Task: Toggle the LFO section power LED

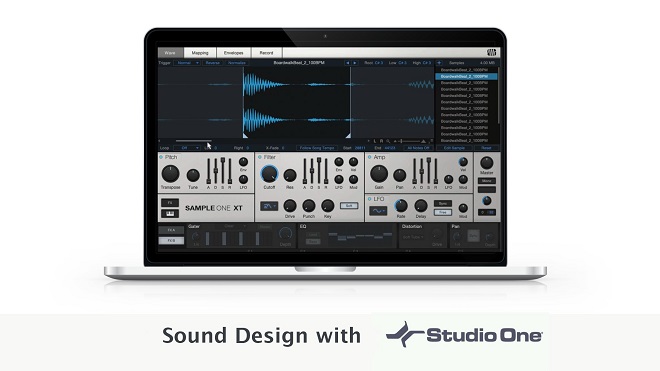Action: [x=370, y=199]
